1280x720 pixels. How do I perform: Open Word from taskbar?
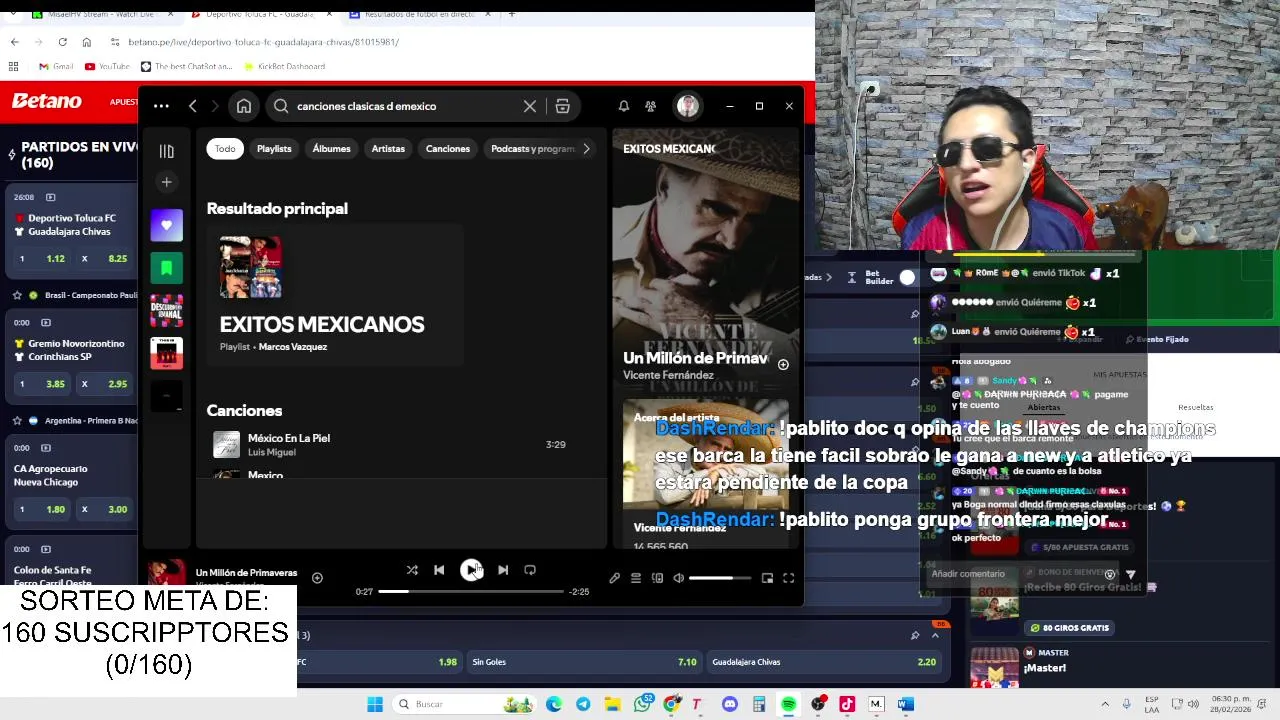[x=905, y=704]
